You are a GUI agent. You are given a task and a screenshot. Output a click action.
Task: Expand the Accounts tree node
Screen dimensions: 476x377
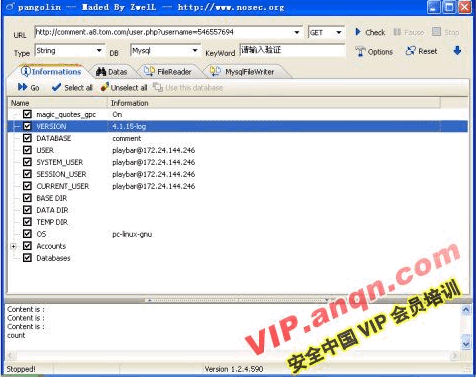click(x=13, y=246)
